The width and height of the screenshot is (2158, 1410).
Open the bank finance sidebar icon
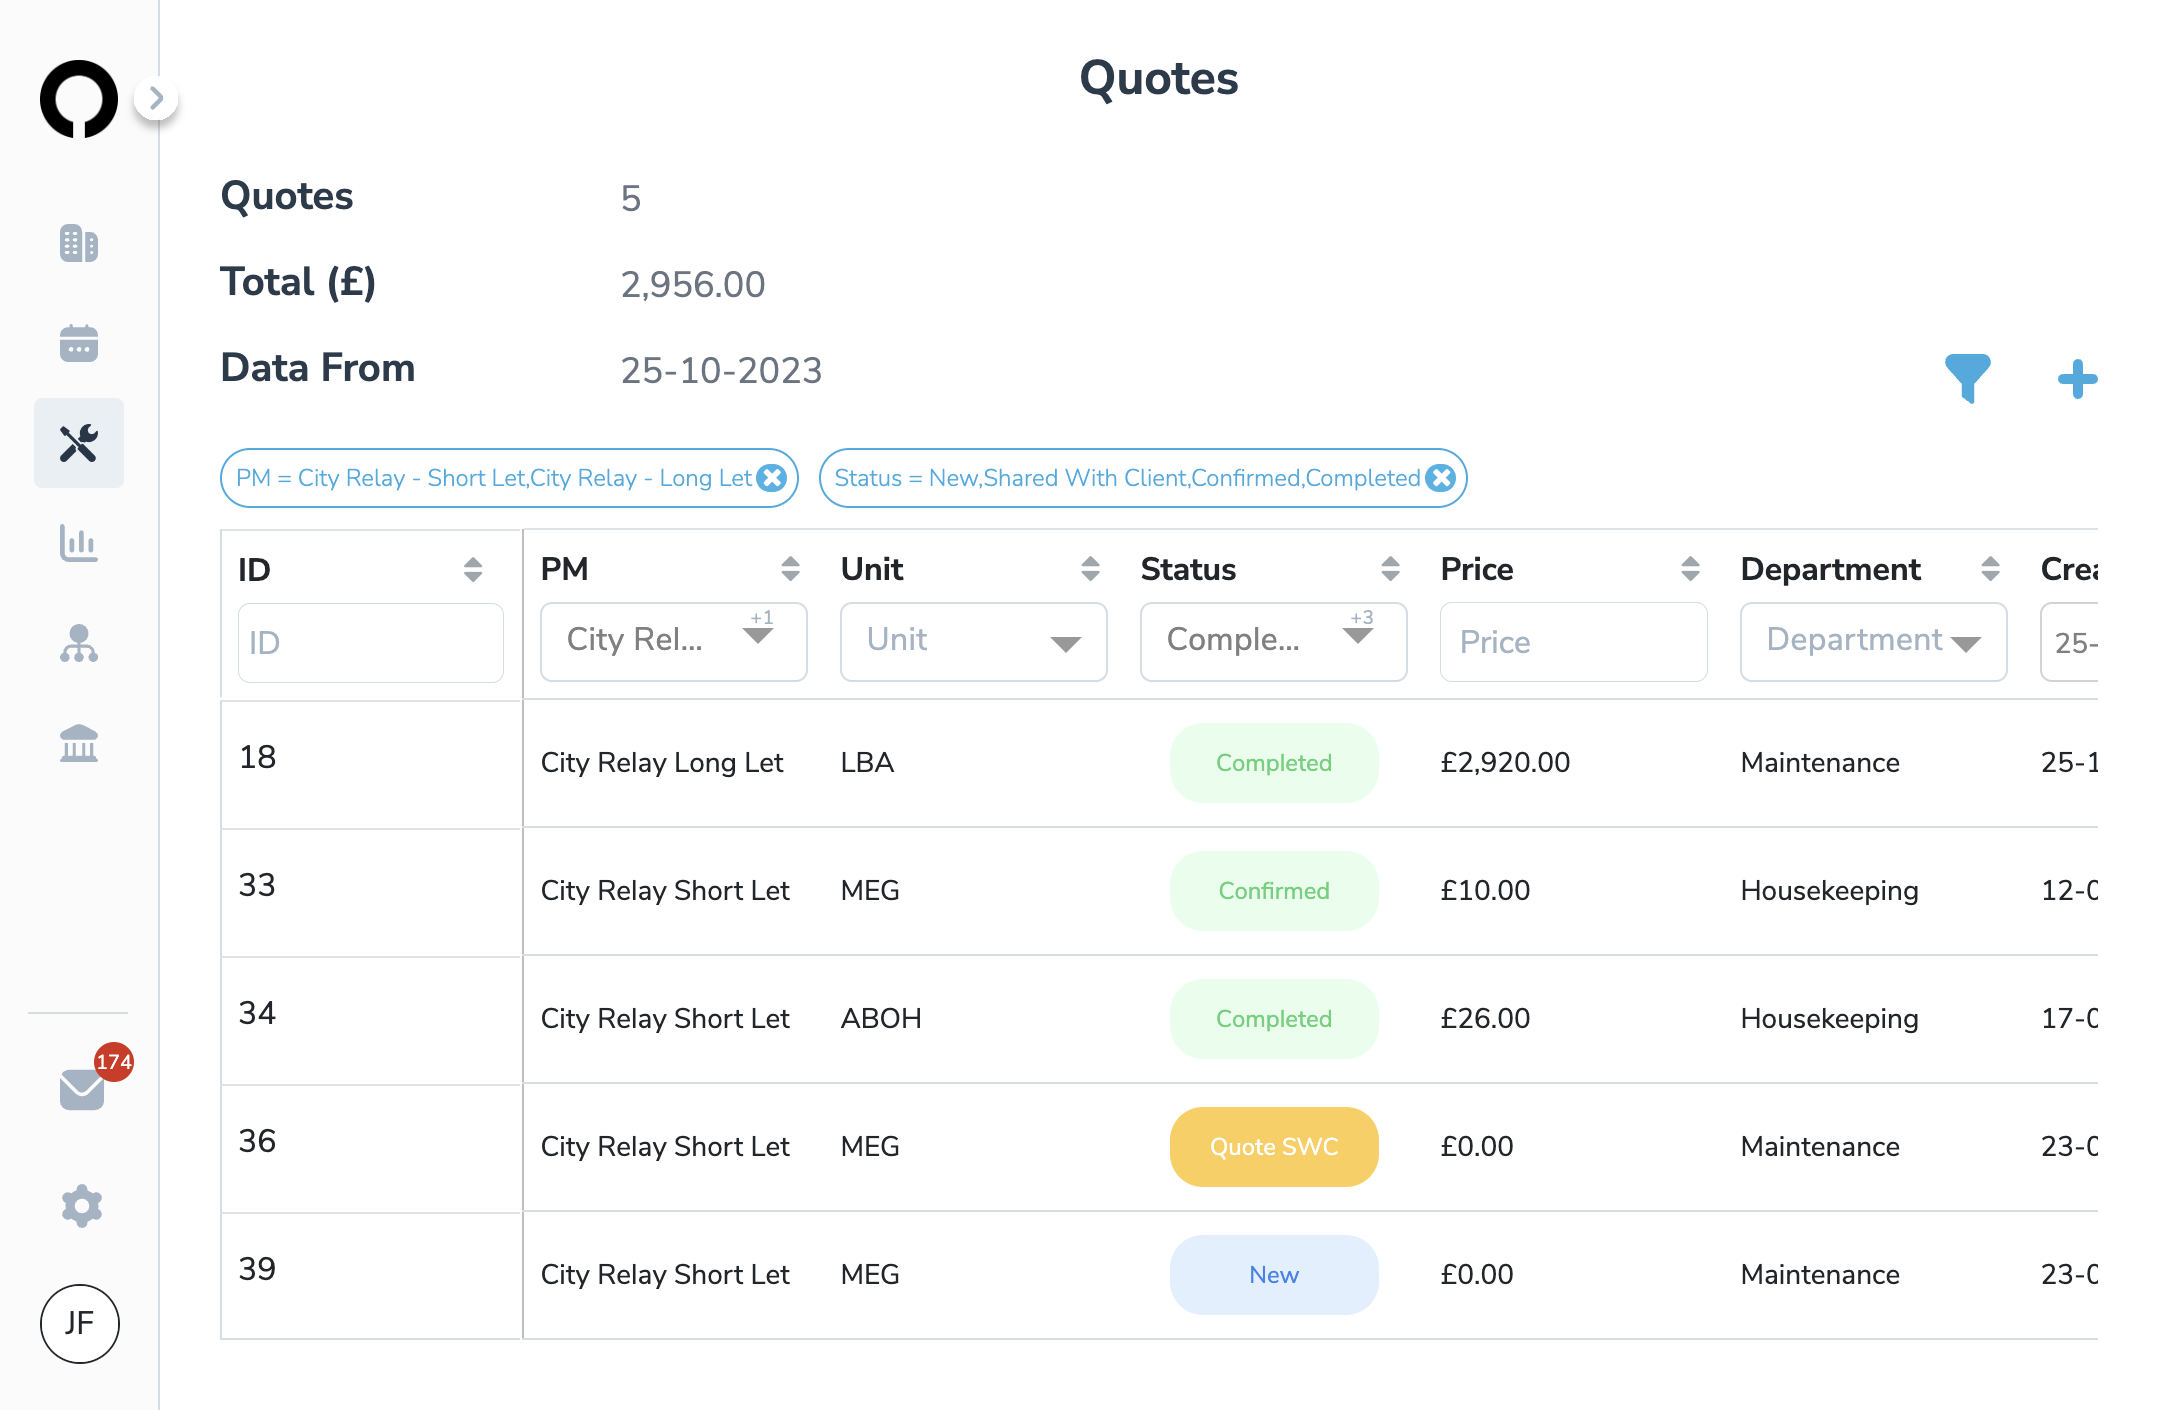coord(79,743)
